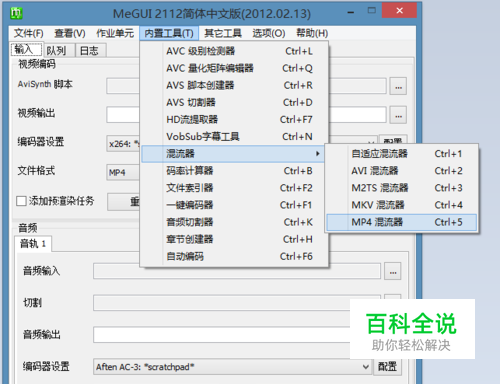The width and height of the screenshot is (500, 384).
Task: Browse for 音频输入 file
Action: 393,272
